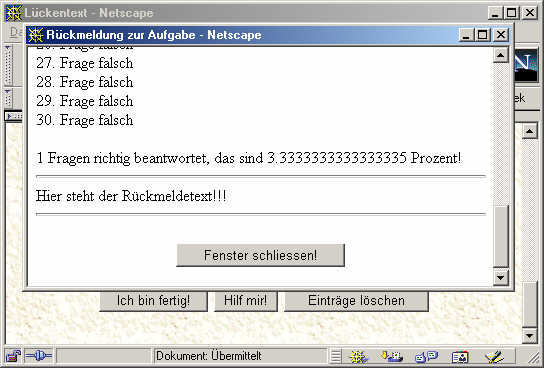Click the Einträge löschen button
Screen dimensions: 544x368
click(356, 301)
